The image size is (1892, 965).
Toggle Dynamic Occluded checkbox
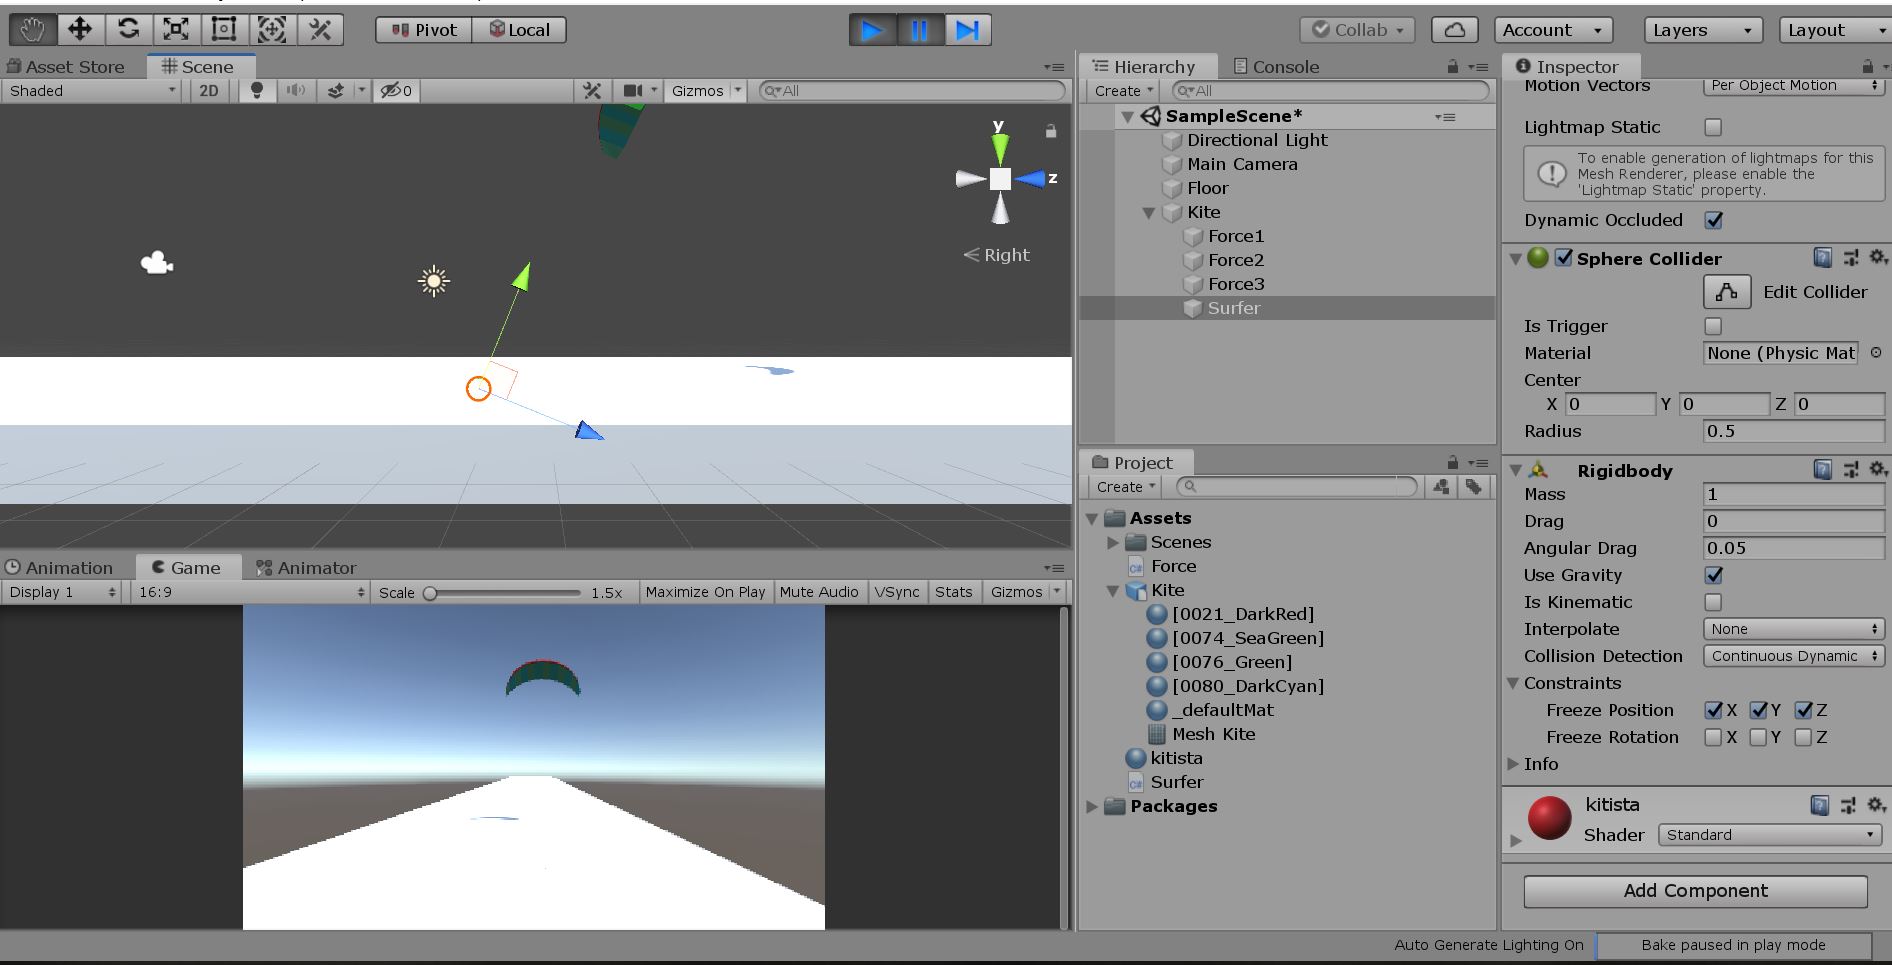(1713, 220)
